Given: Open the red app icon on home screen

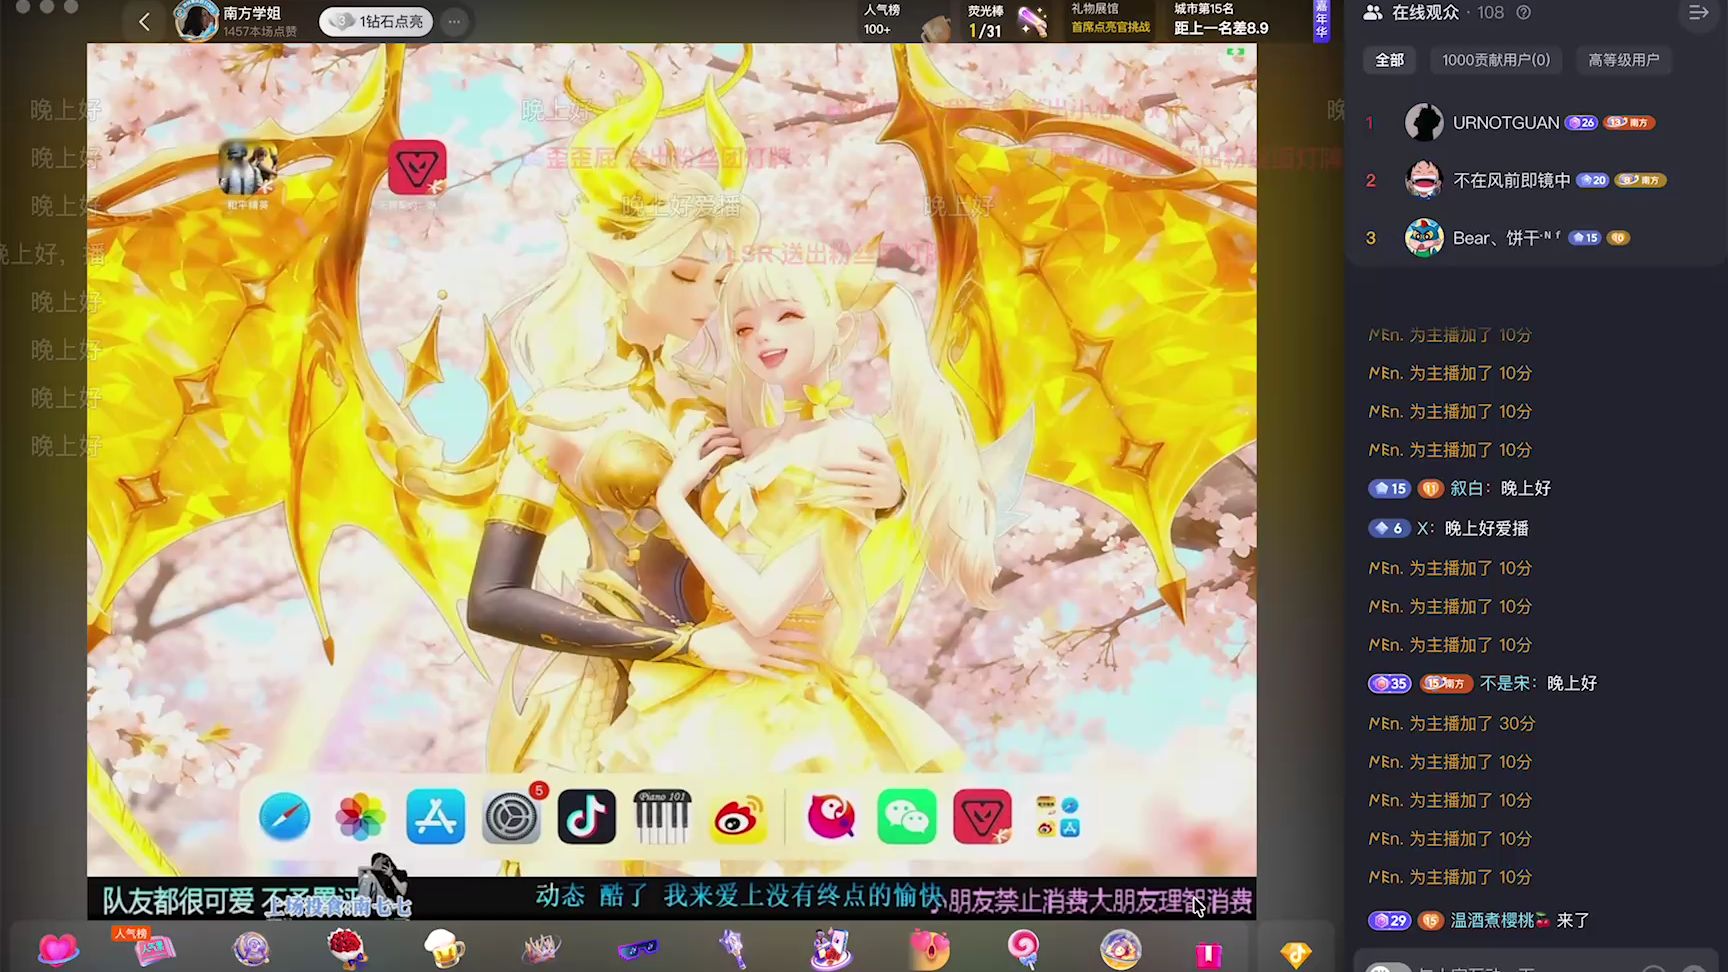Looking at the screenshot, I should click(x=417, y=167).
